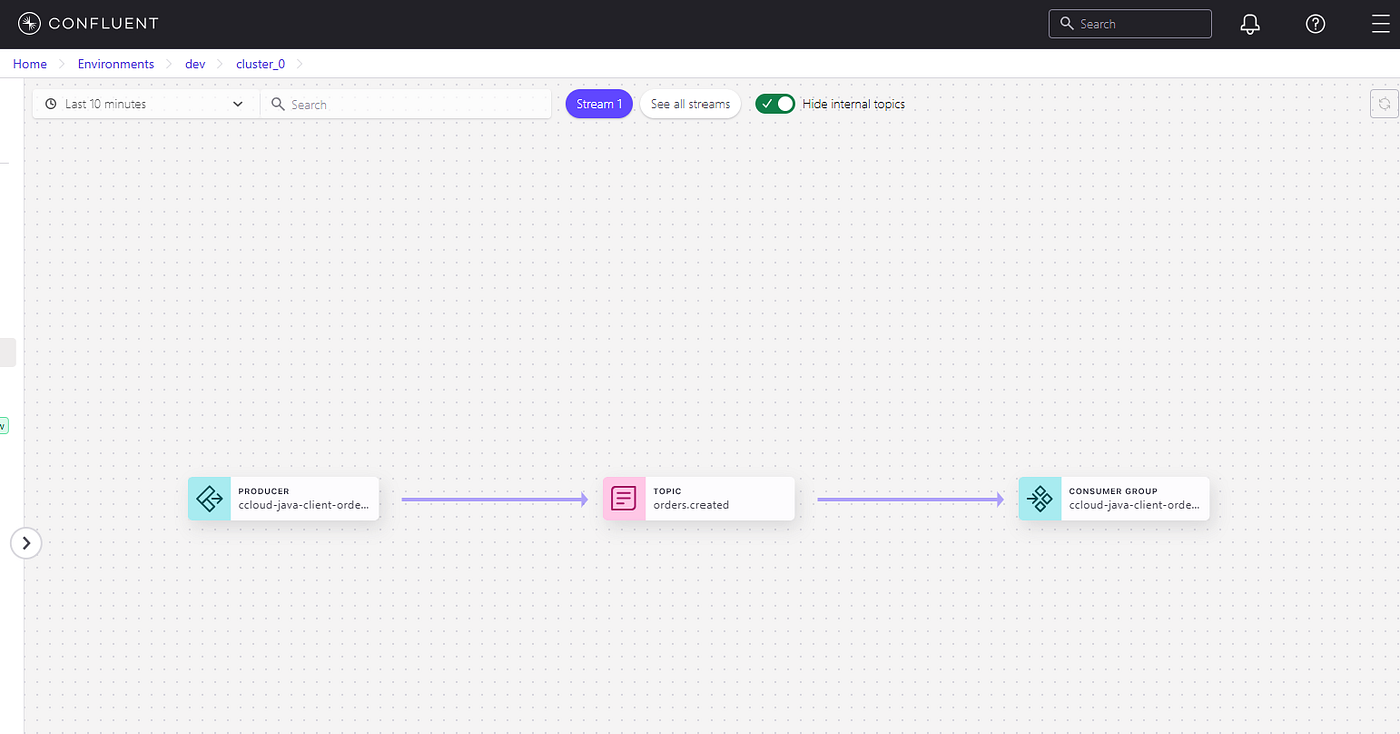The width and height of the screenshot is (1400, 734).
Task: Click the Hide internal topics label
Action: 853,104
